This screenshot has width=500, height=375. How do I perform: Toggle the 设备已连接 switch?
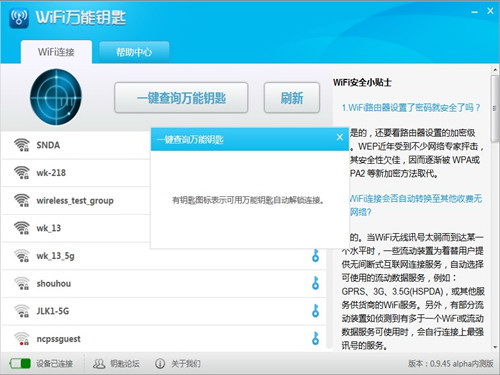[20, 363]
